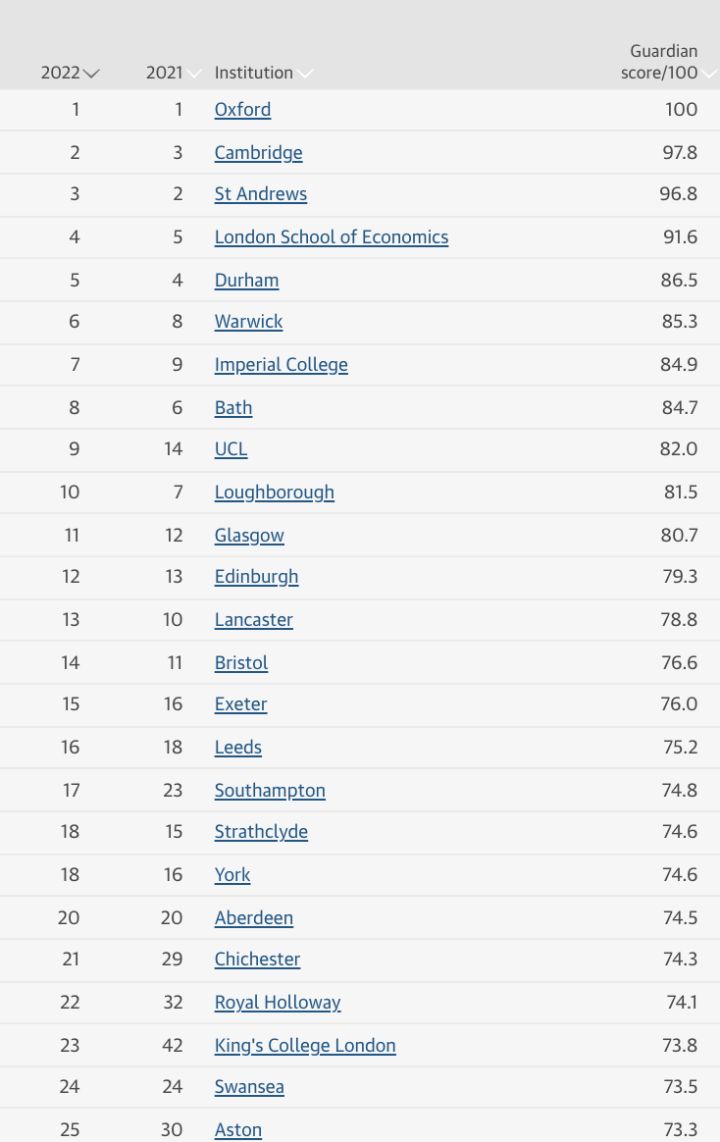Image resolution: width=720 pixels, height=1142 pixels.
Task: Open the Oxford institution page
Action: [243, 110]
